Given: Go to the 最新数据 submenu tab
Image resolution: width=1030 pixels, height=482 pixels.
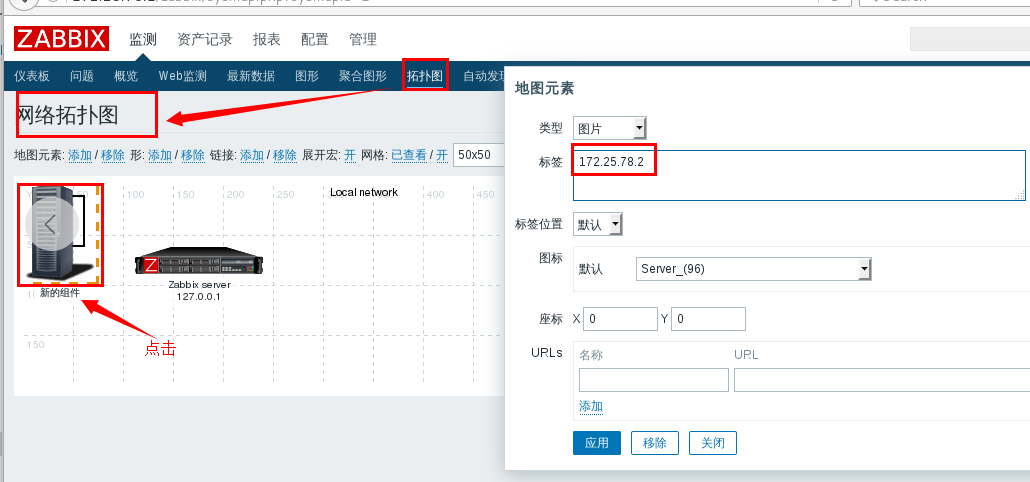Looking at the screenshot, I should click(x=251, y=76).
